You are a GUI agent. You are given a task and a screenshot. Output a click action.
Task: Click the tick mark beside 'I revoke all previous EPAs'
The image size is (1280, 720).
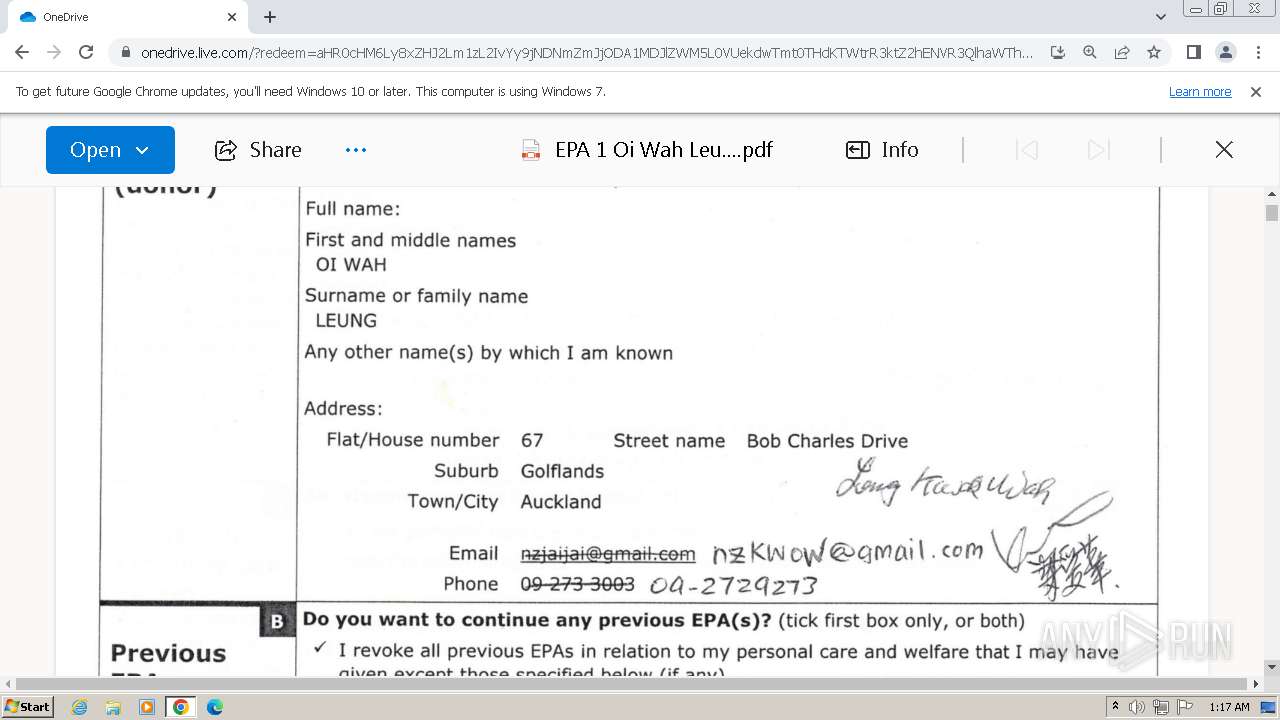tap(320, 648)
